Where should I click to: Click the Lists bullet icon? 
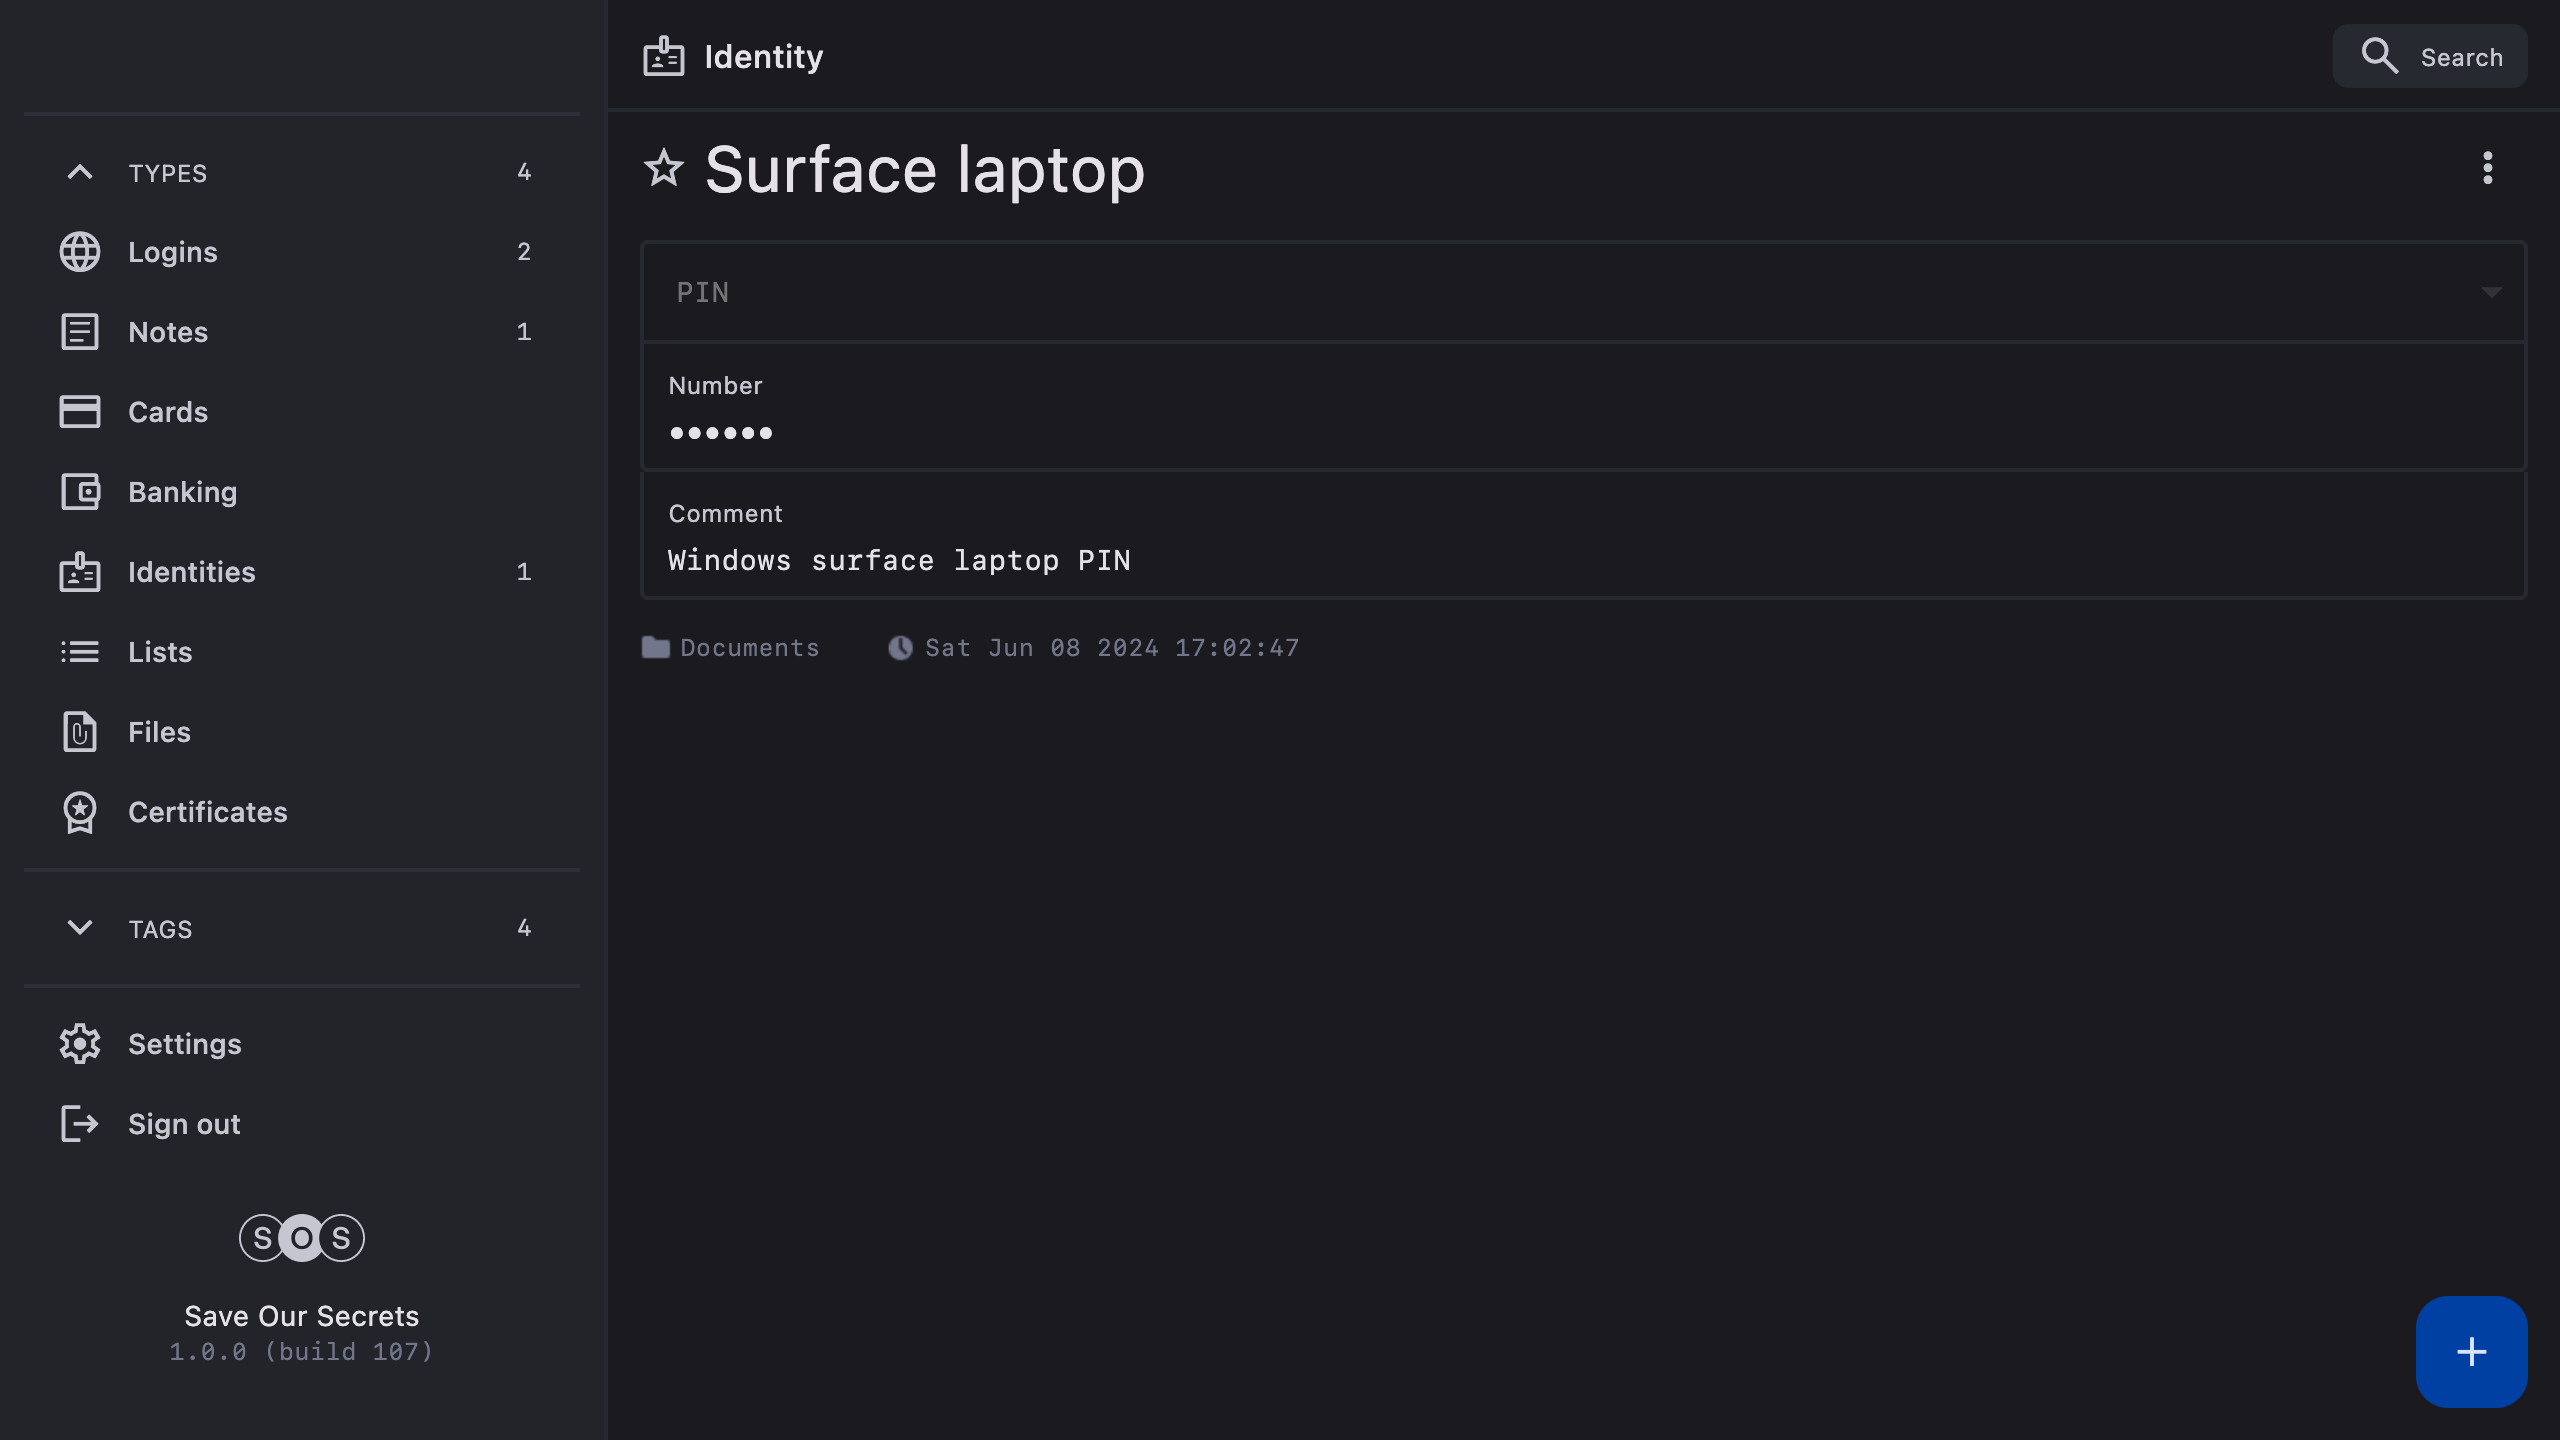coord(80,652)
